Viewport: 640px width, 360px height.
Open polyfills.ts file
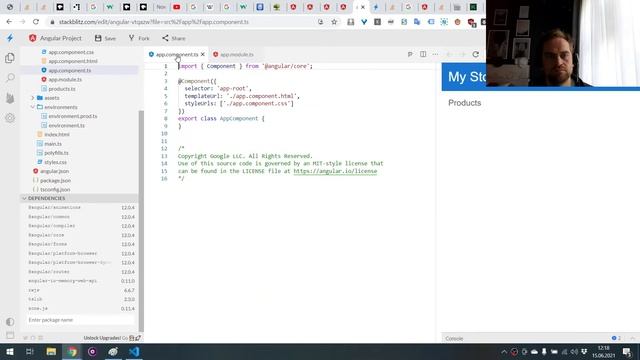pos(56,153)
